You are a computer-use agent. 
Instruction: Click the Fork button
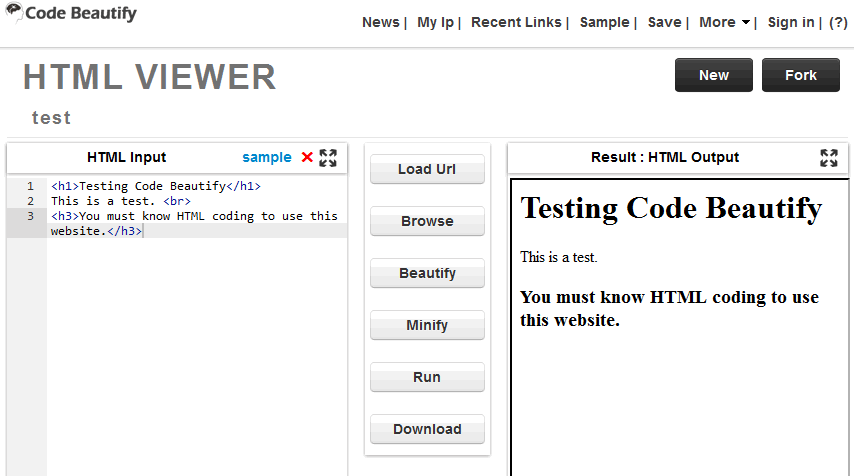pos(801,75)
